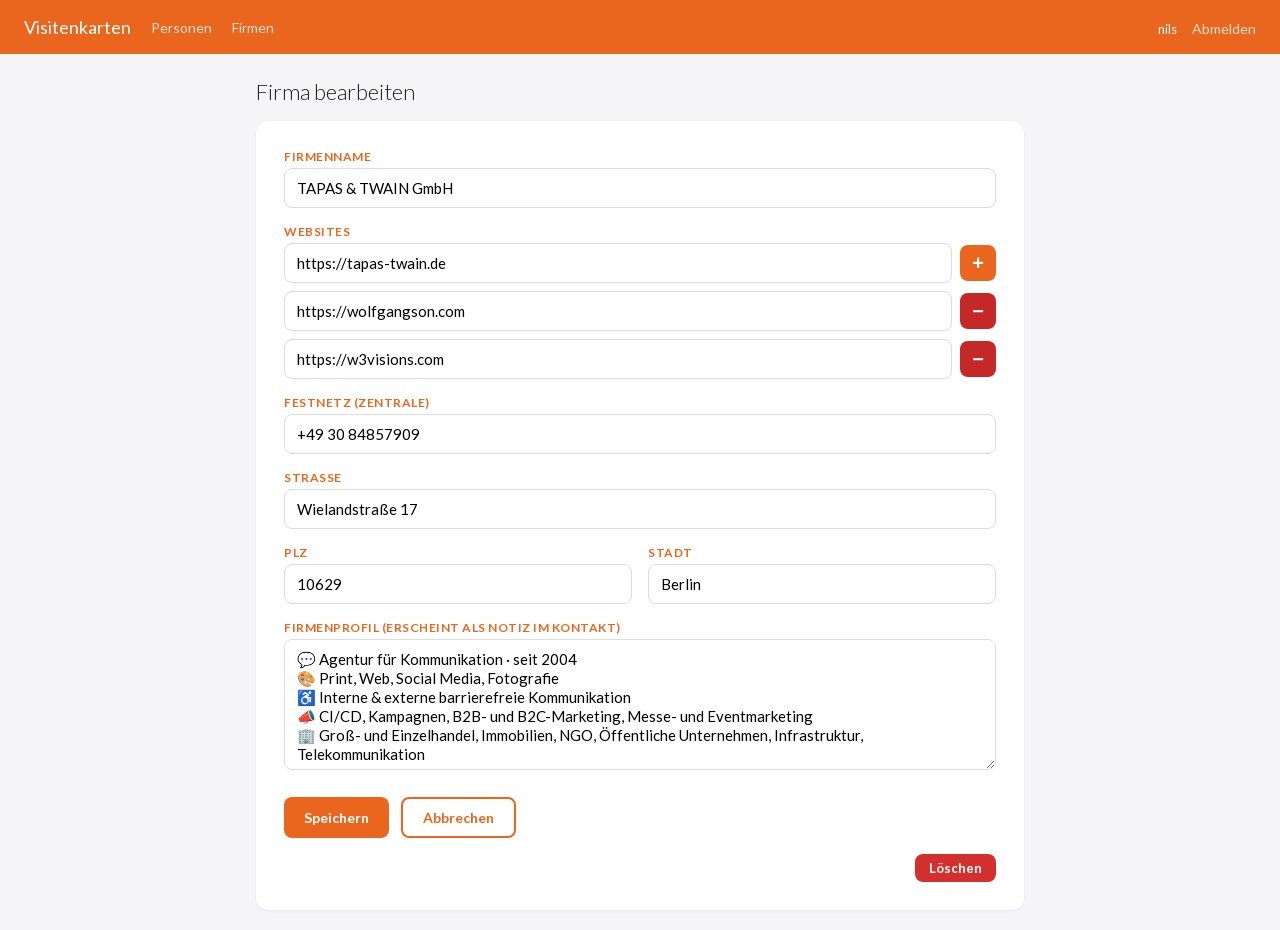Viewport: 1280px width, 930px height.
Task: Click the nils user link
Action: pyautogui.click(x=1167, y=29)
